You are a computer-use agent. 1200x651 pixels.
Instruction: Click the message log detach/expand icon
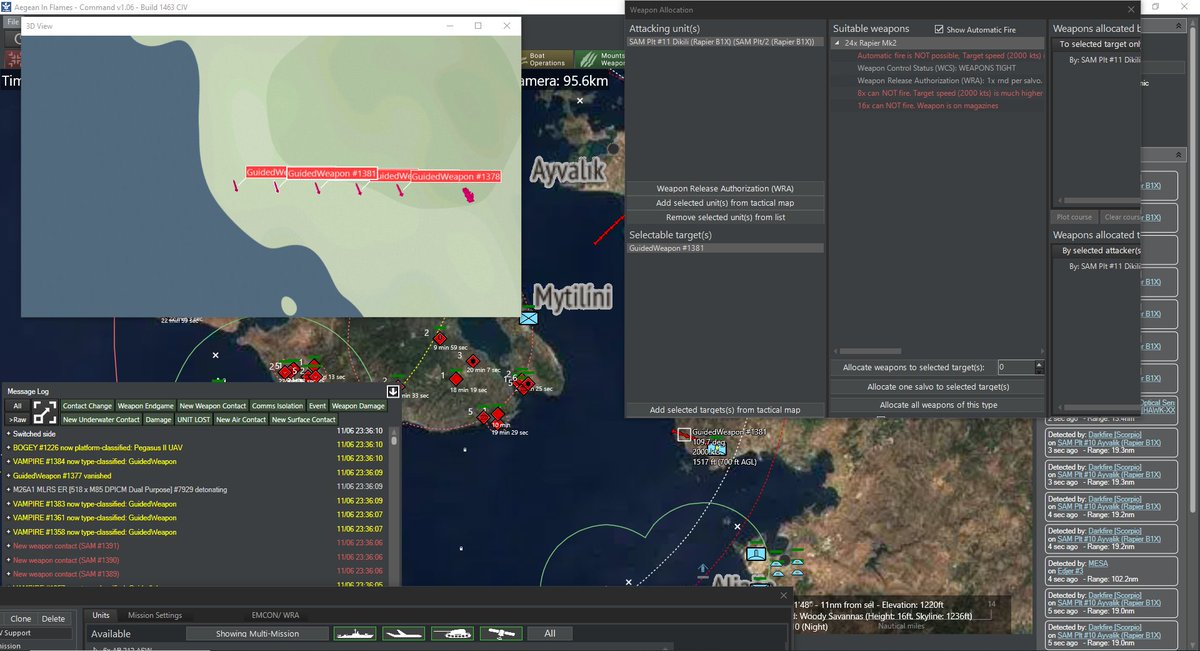coord(45,411)
